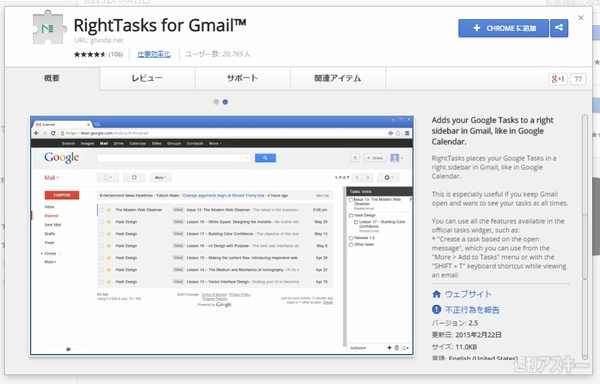Check the Hack Design task checkbox
The width and height of the screenshot is (600, 384).
pos(351,215)
